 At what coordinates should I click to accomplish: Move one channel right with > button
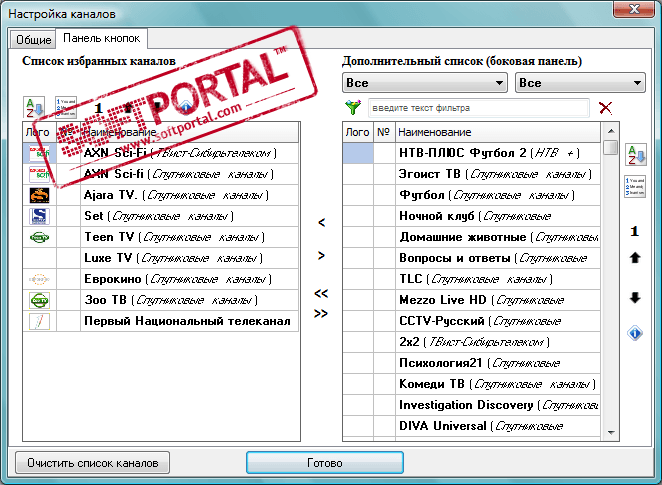coord(321,255)
